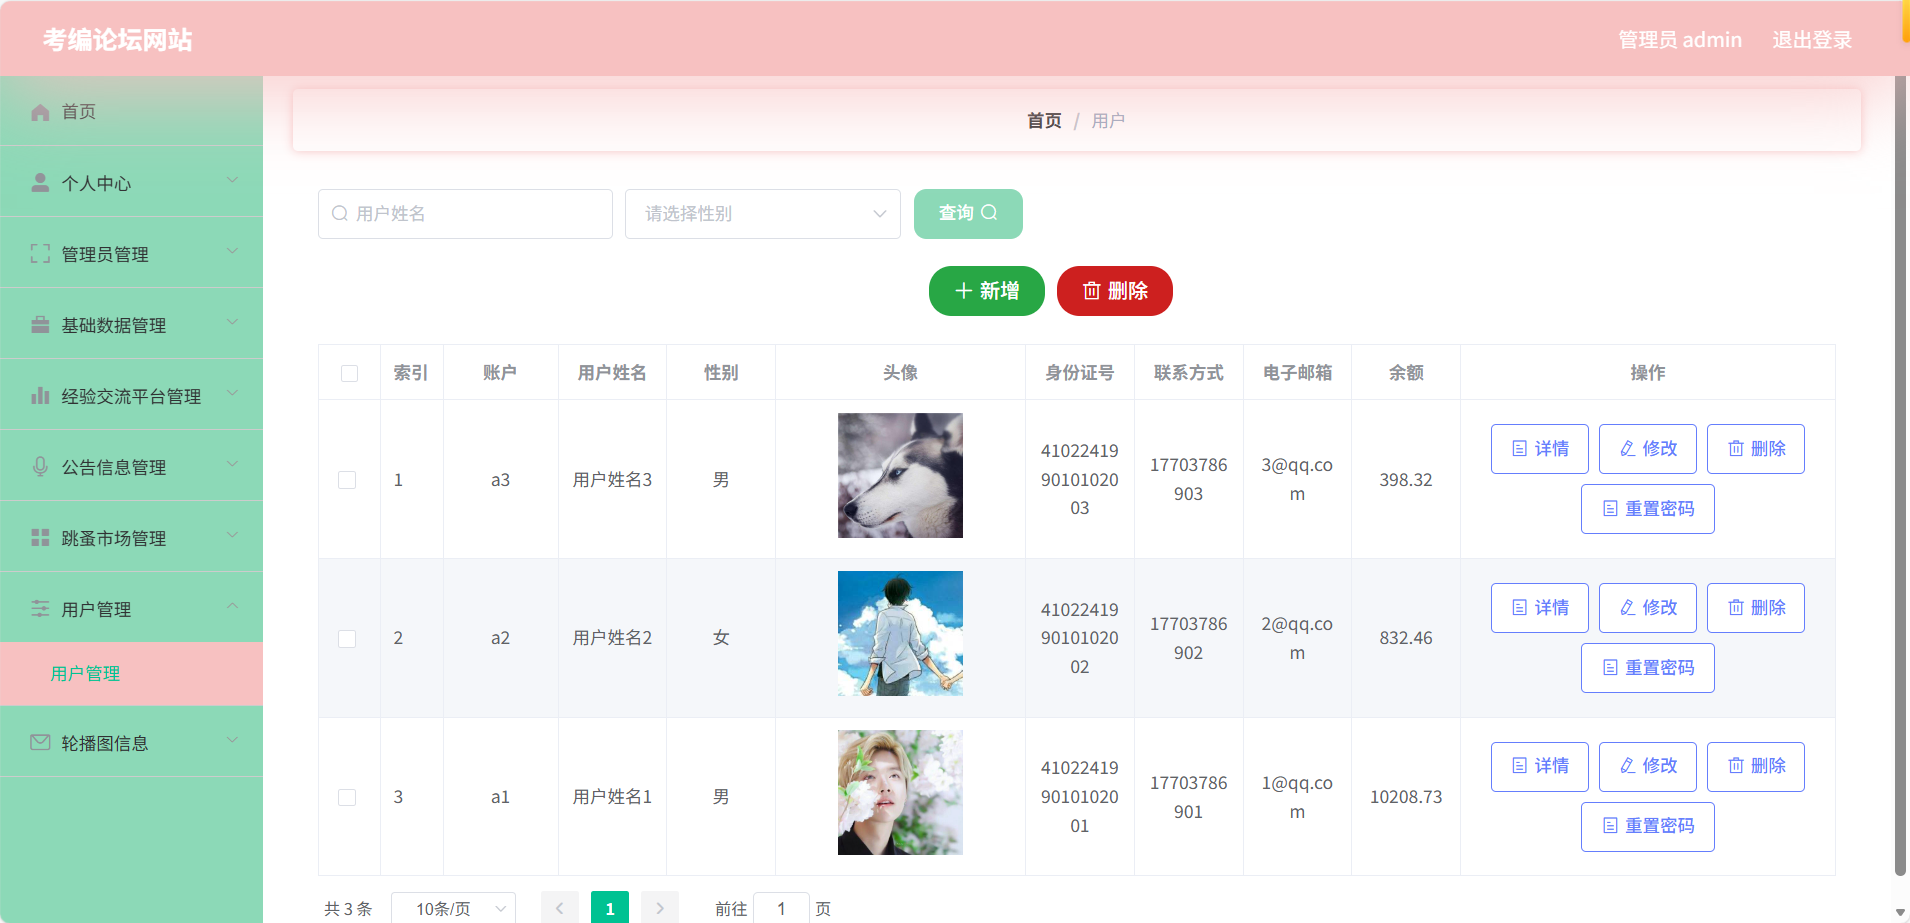Click the person icon beside 个人中心
The height and width of the screenshot is (923, 1910).
tap(40, 183)
